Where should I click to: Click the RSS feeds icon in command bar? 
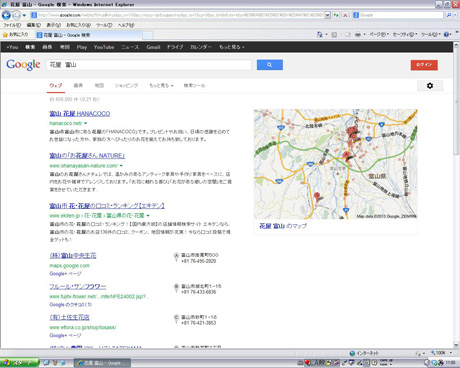tap(334, 34)
